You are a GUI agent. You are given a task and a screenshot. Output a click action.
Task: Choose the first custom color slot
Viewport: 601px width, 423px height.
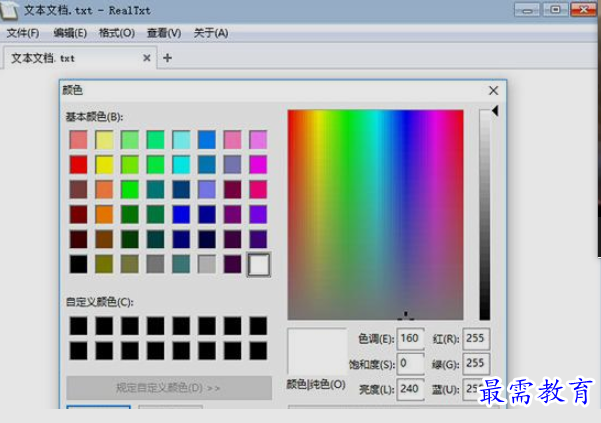click(x=79, y=326)
